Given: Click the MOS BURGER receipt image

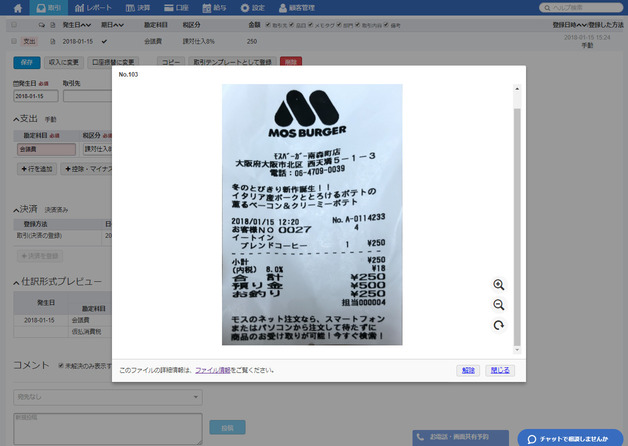Looking at the screenshot, I should (x=312, y=214).
